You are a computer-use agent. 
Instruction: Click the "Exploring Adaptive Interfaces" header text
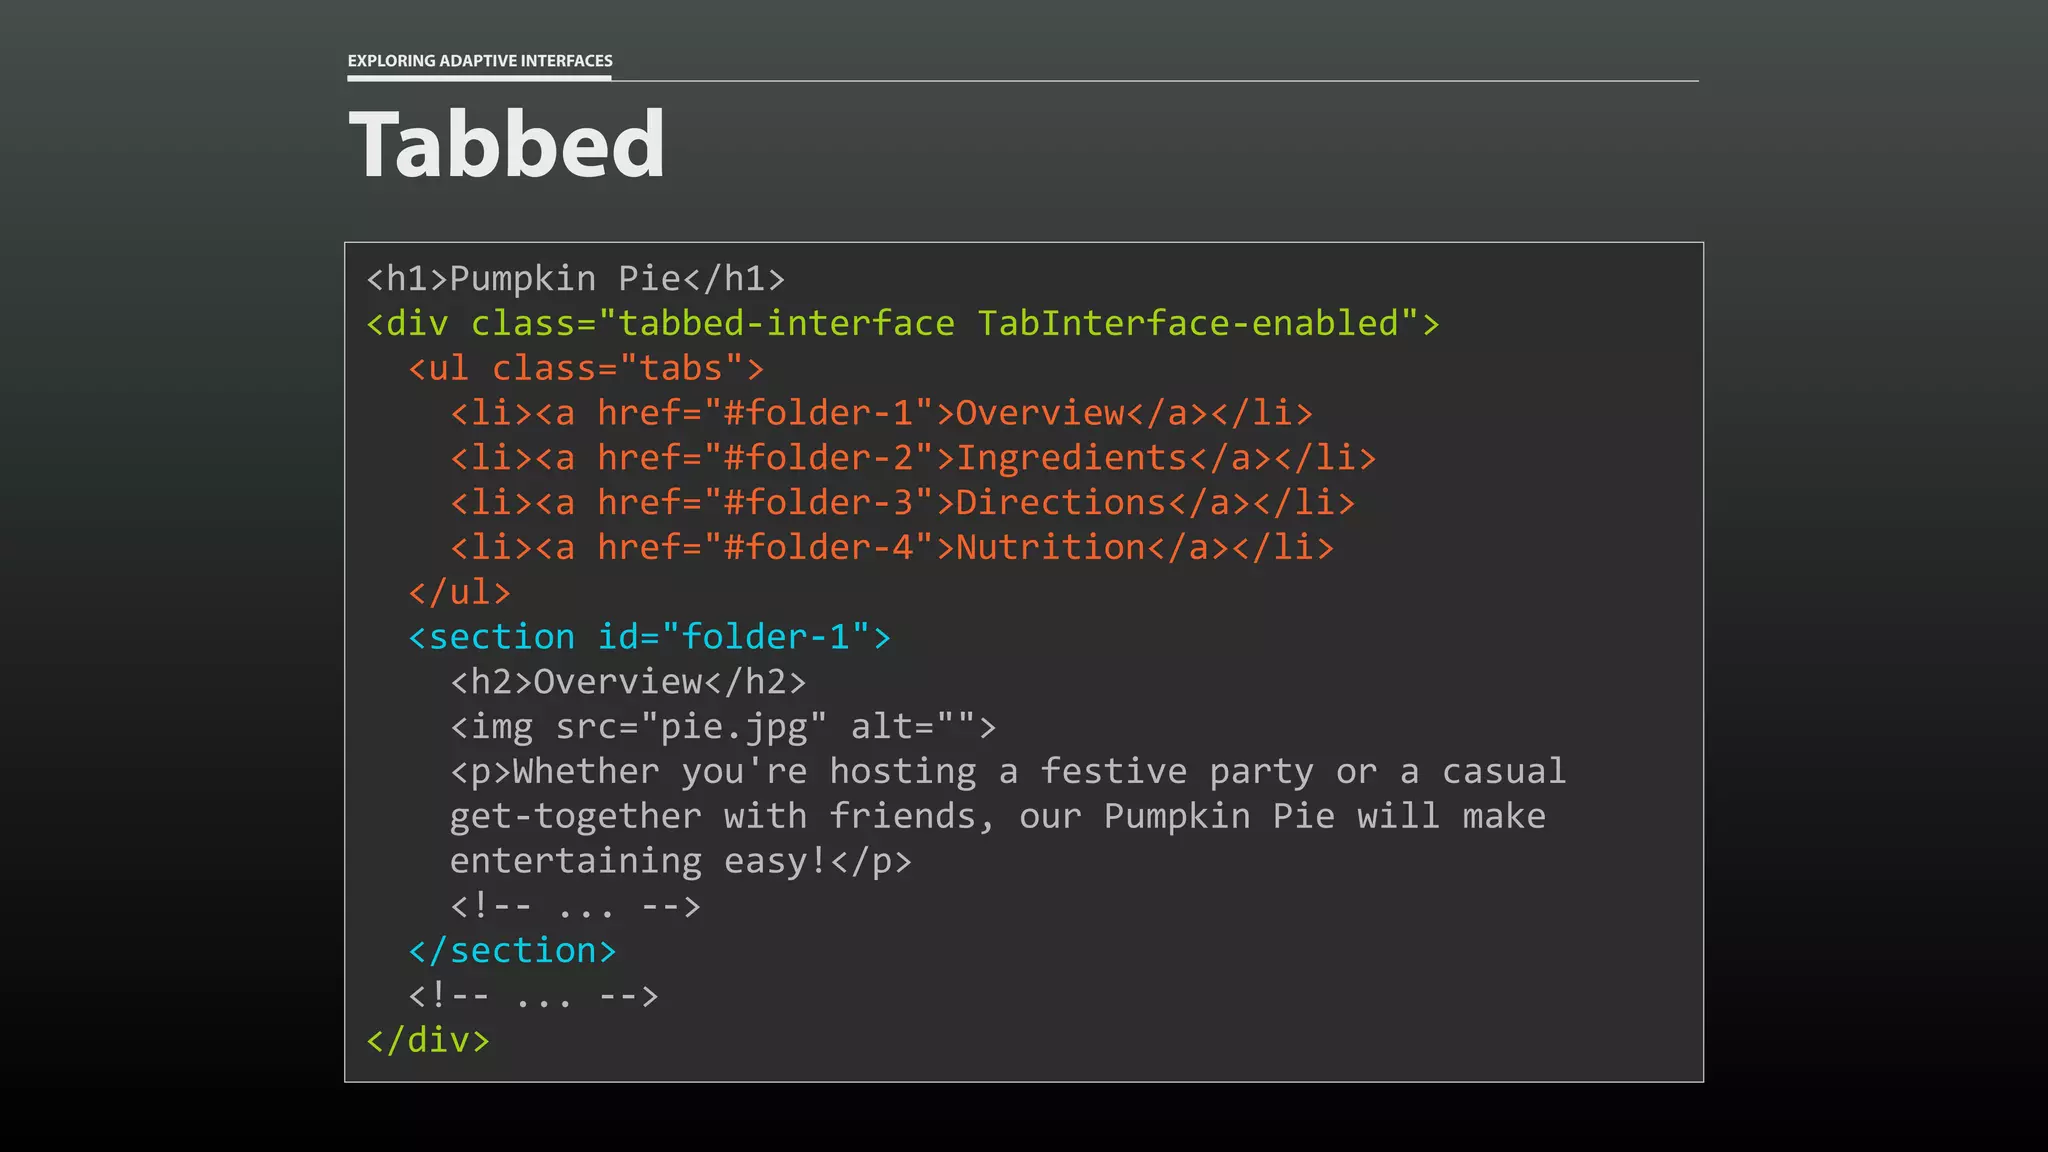[480, 61]
